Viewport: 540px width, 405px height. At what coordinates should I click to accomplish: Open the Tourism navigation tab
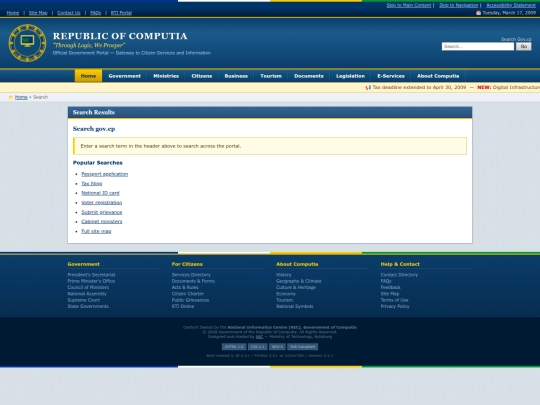(271, 76)
